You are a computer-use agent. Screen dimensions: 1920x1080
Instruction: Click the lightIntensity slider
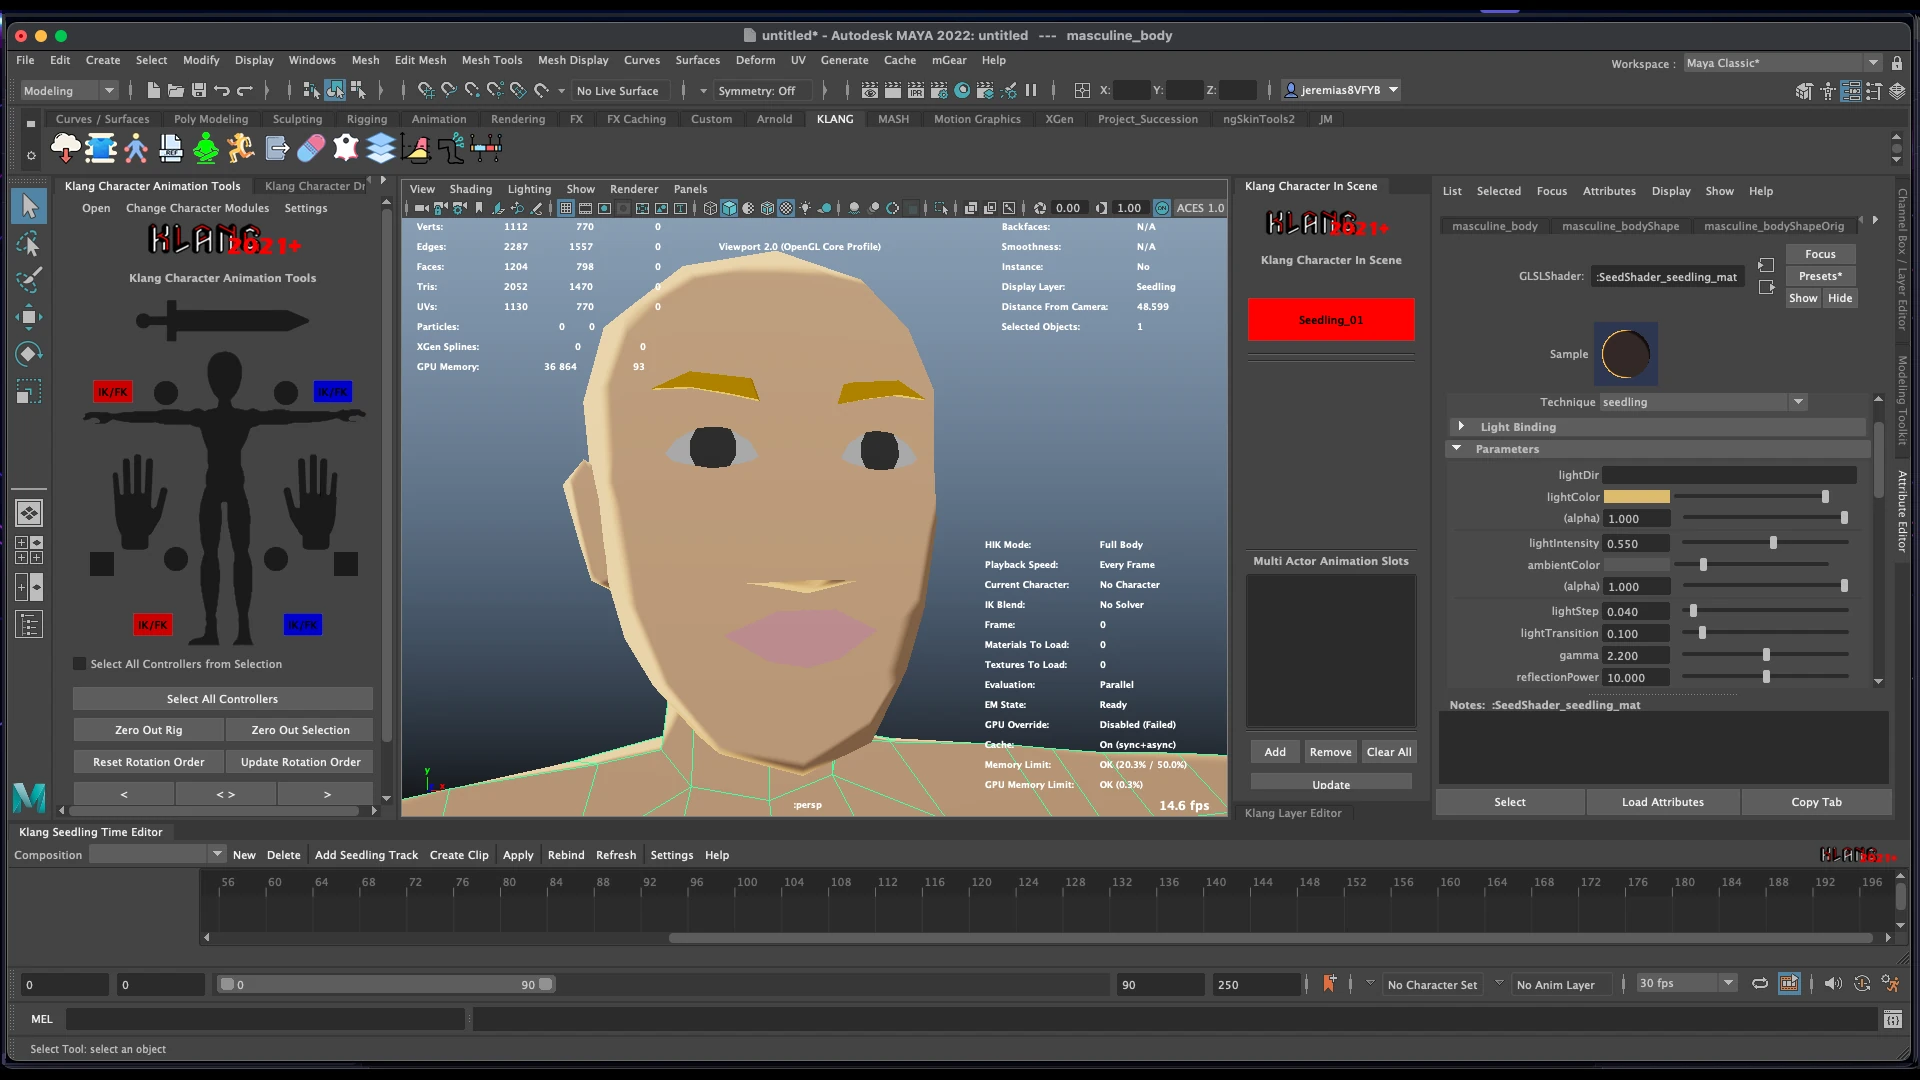1765,543
